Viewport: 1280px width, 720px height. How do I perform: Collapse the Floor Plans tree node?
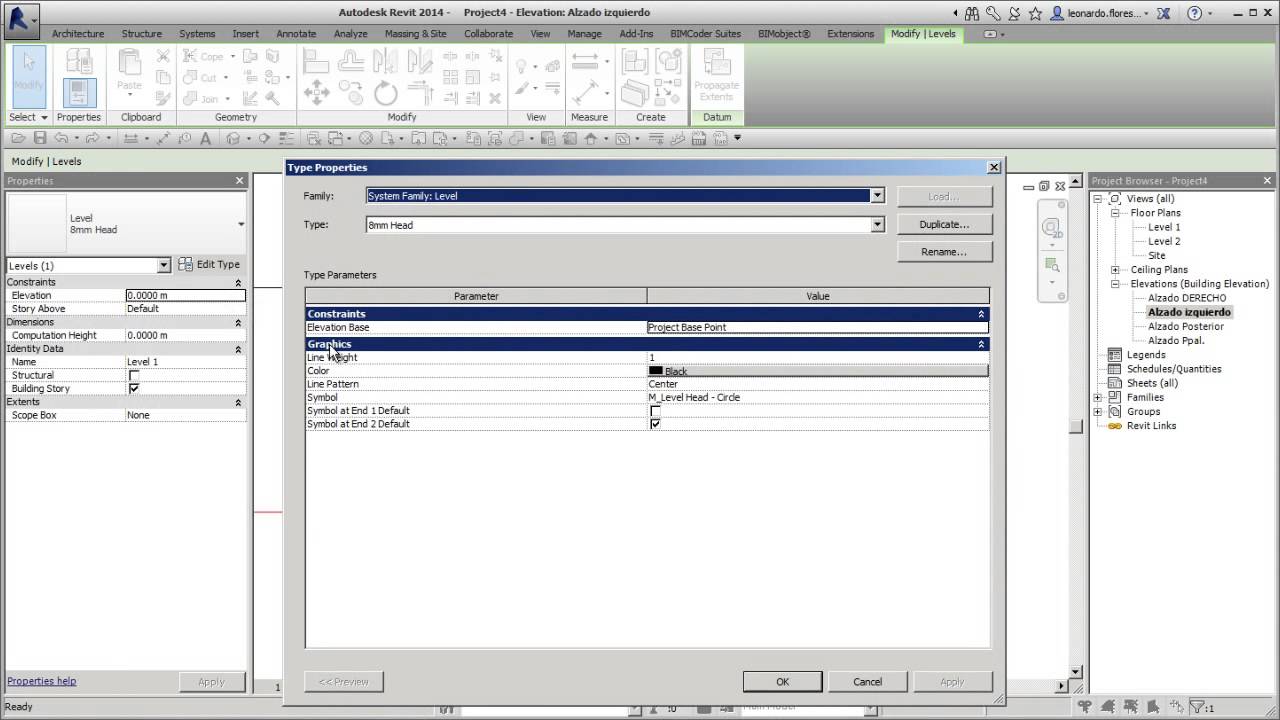1115,213
